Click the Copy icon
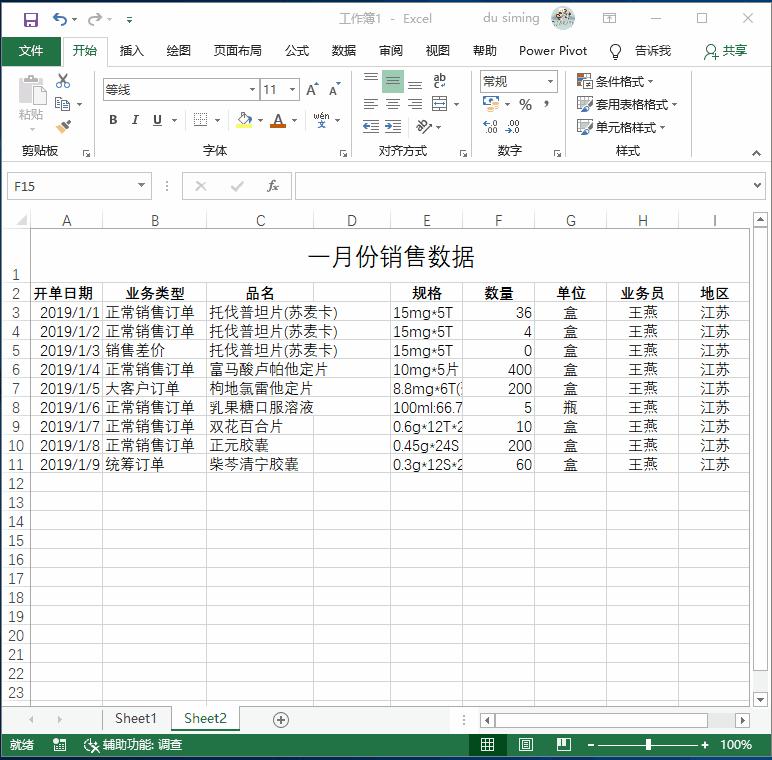This screenshot has width=772, height=760. (63, 104)
